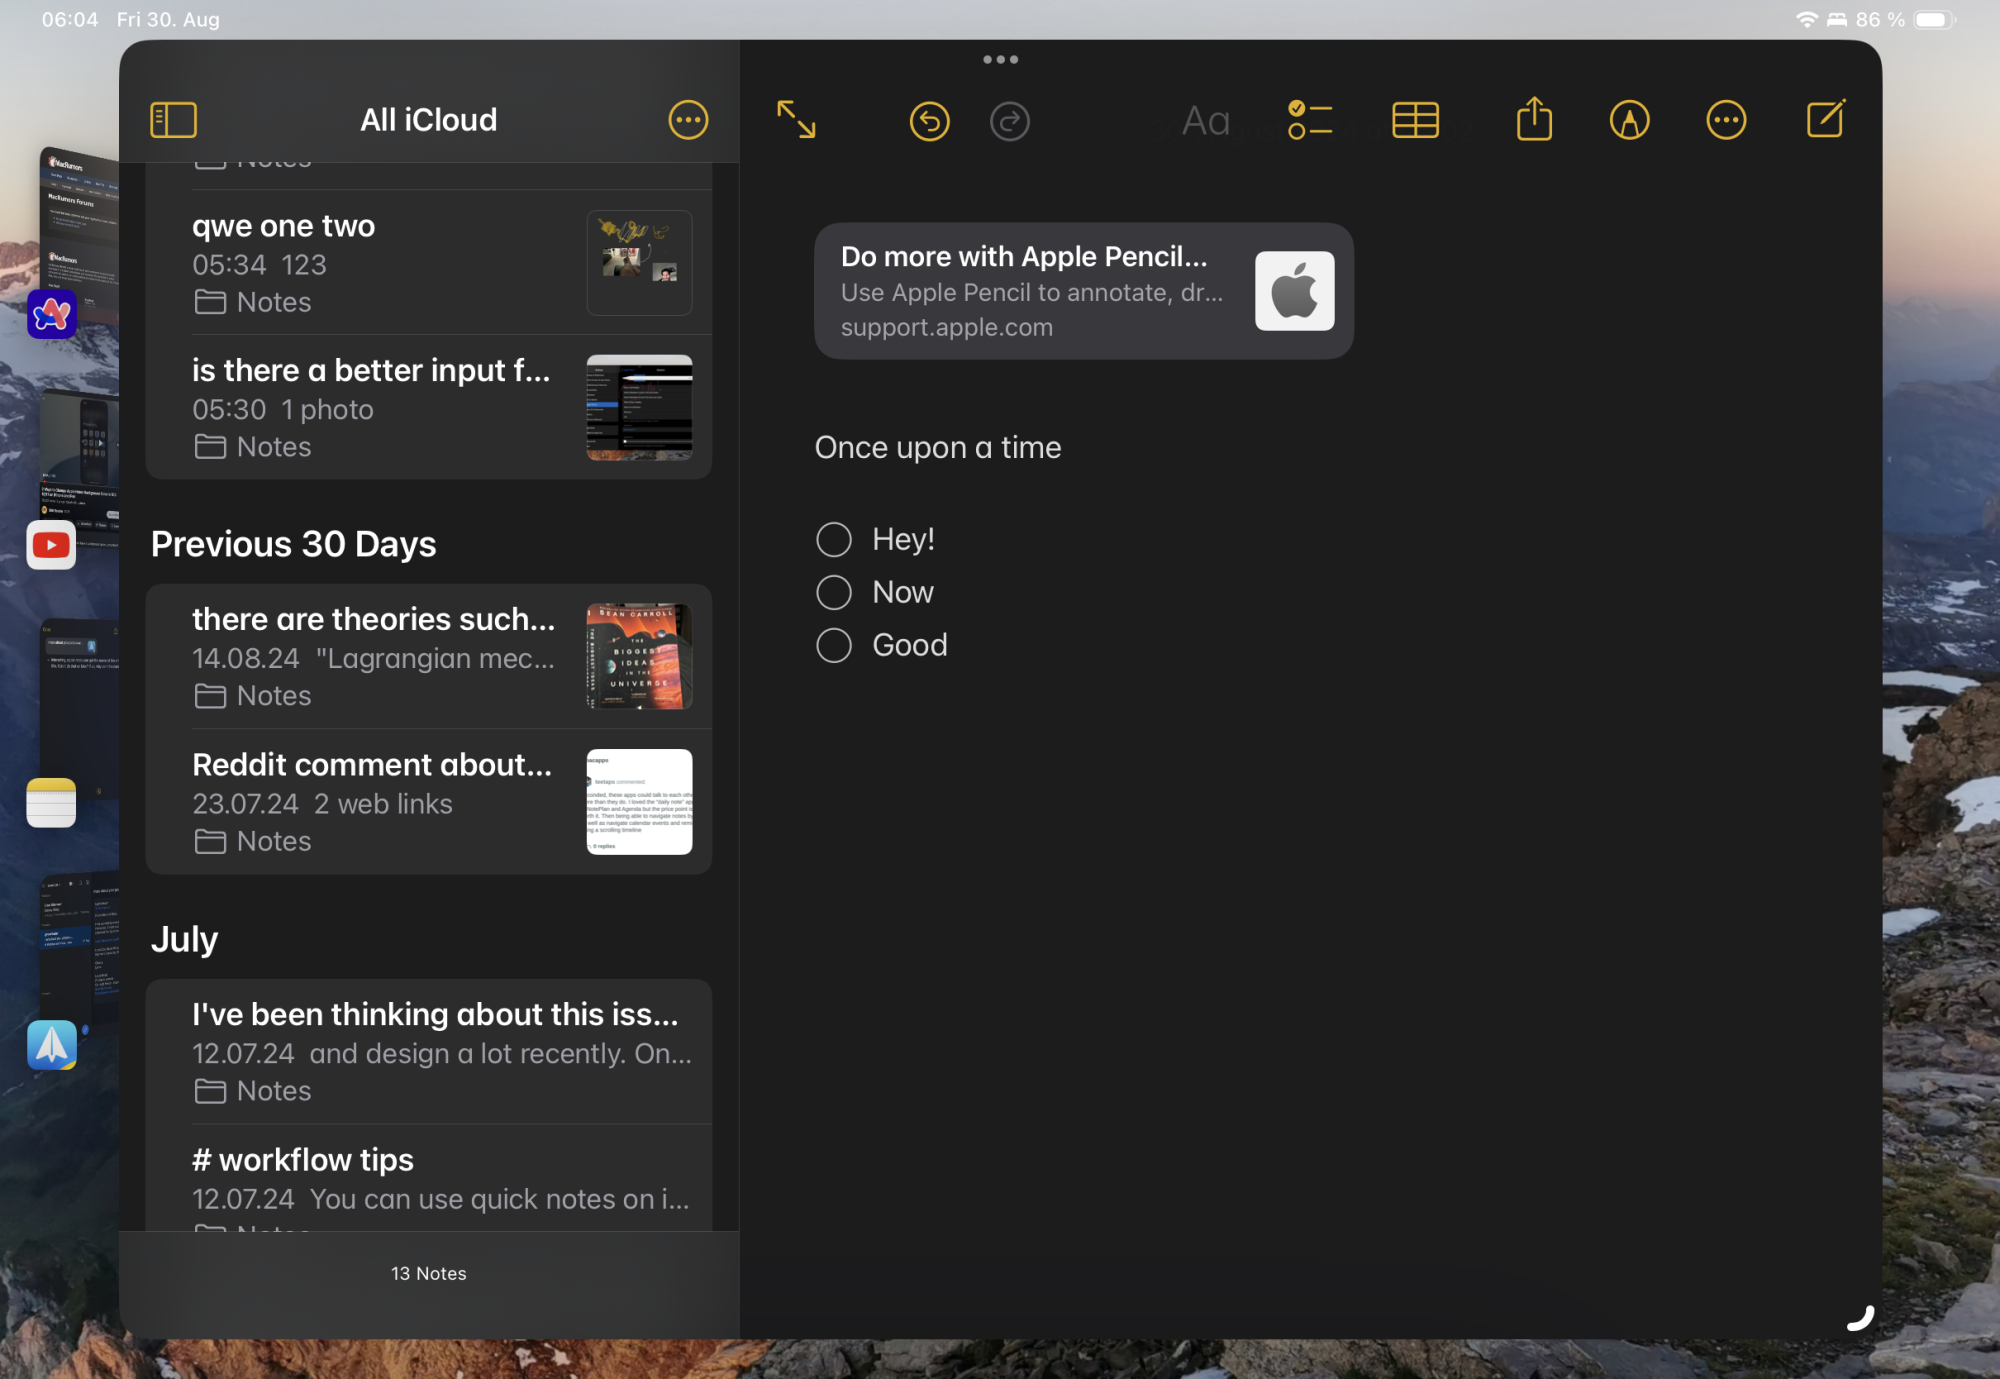Open the 'qwe one two' note
Screen dimensions: 2000x1379
click(428, 263)
